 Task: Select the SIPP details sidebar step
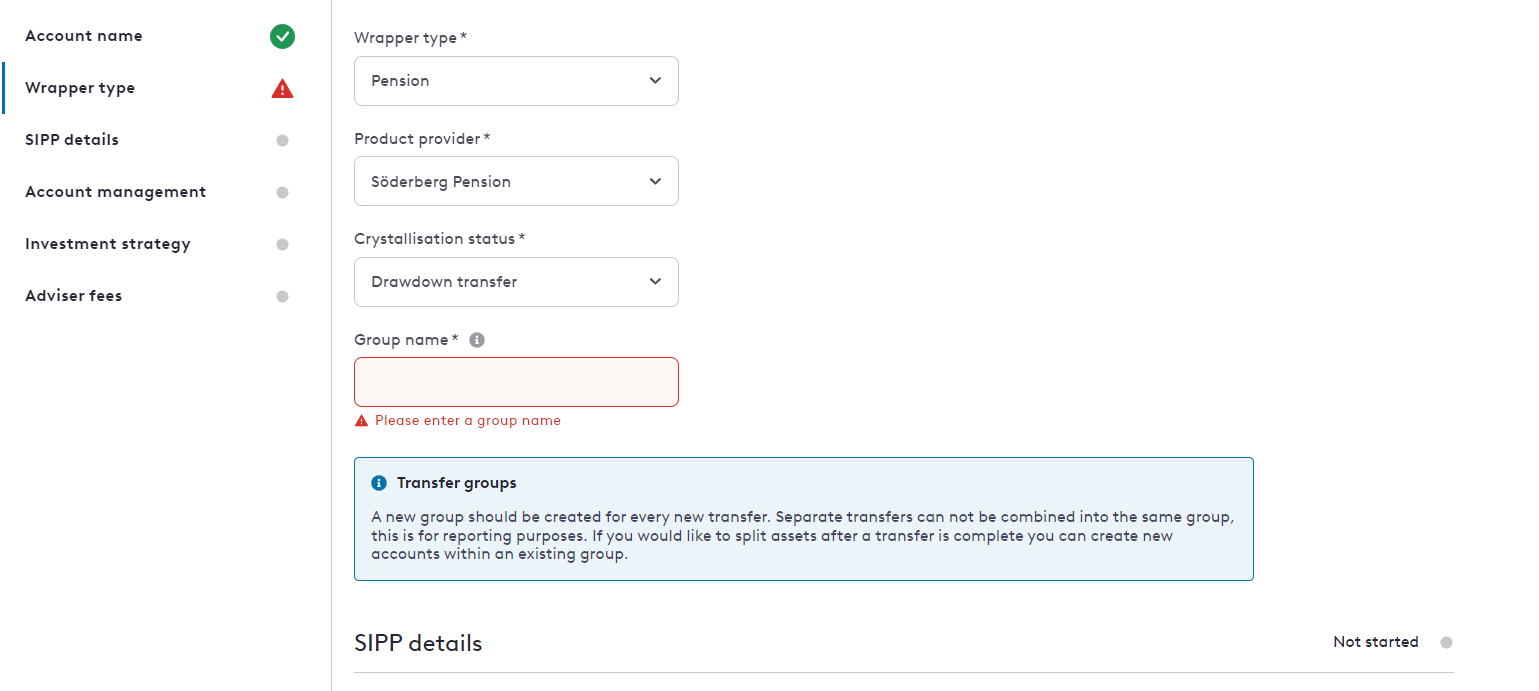pos(72,140)
